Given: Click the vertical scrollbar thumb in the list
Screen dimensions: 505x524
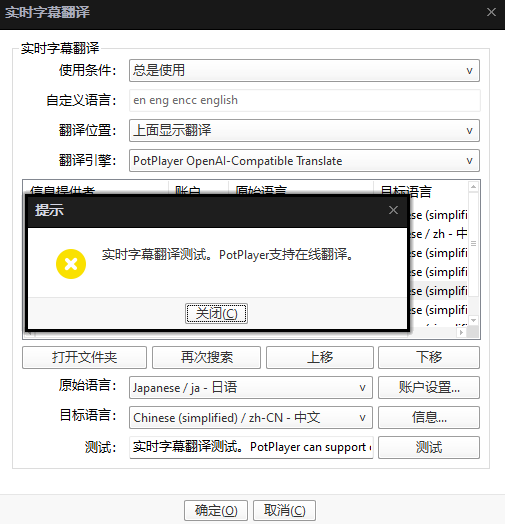Looking at the screenshot, I should click(473, 243).
